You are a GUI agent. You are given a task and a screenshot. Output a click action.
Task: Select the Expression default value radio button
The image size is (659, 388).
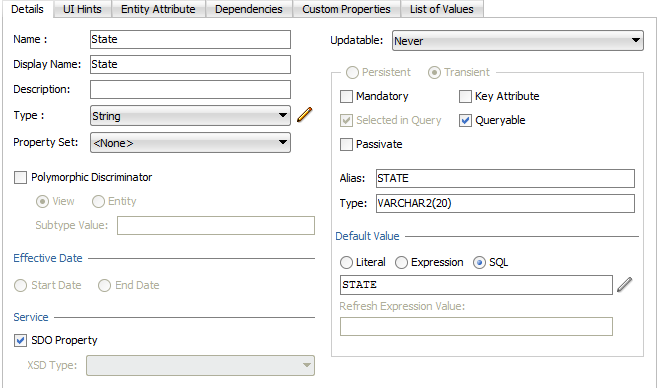[401, 262]
